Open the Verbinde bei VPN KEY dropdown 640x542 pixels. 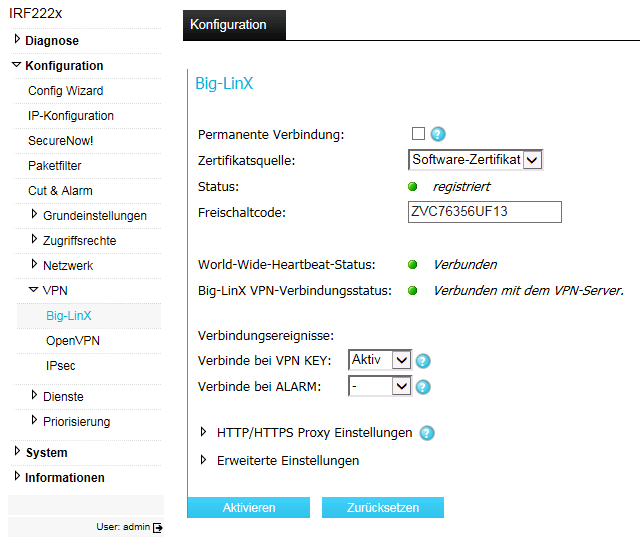380,360
